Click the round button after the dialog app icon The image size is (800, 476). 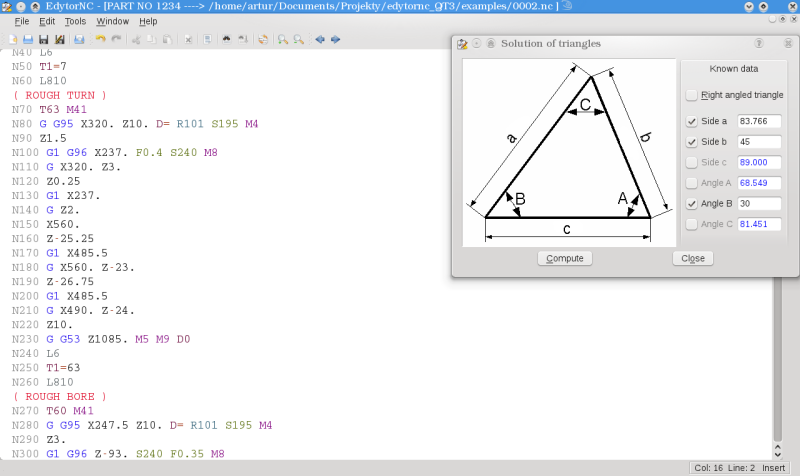(x=477, y=43)
